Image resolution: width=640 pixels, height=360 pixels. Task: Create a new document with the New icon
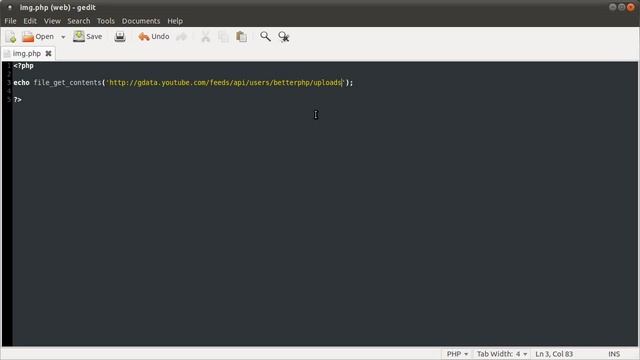click(x=11, y=37)
